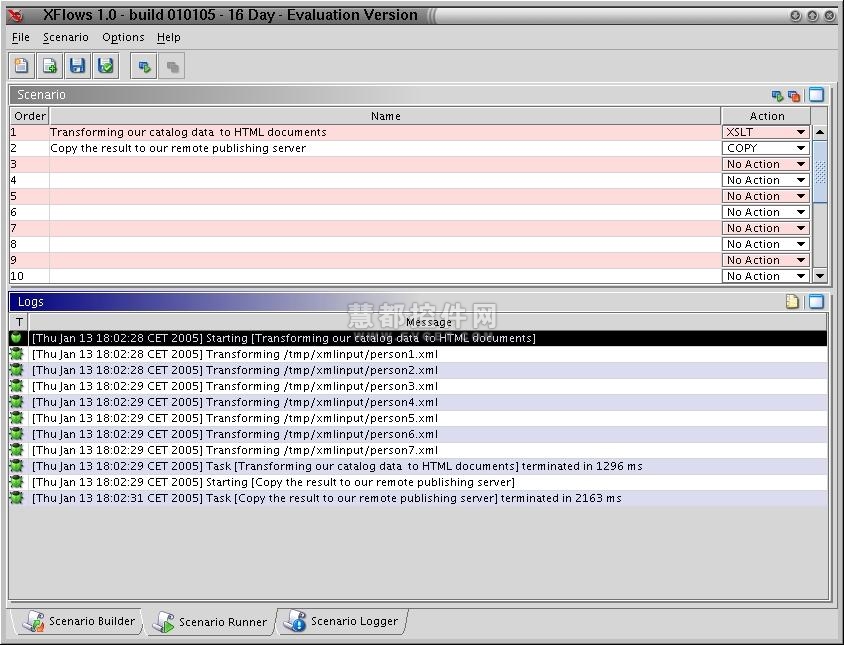Click the scenario table vertical scrollbar thumb
Image resolution: width=844 pixels, height=645 pixels.
tap(820, 172)
